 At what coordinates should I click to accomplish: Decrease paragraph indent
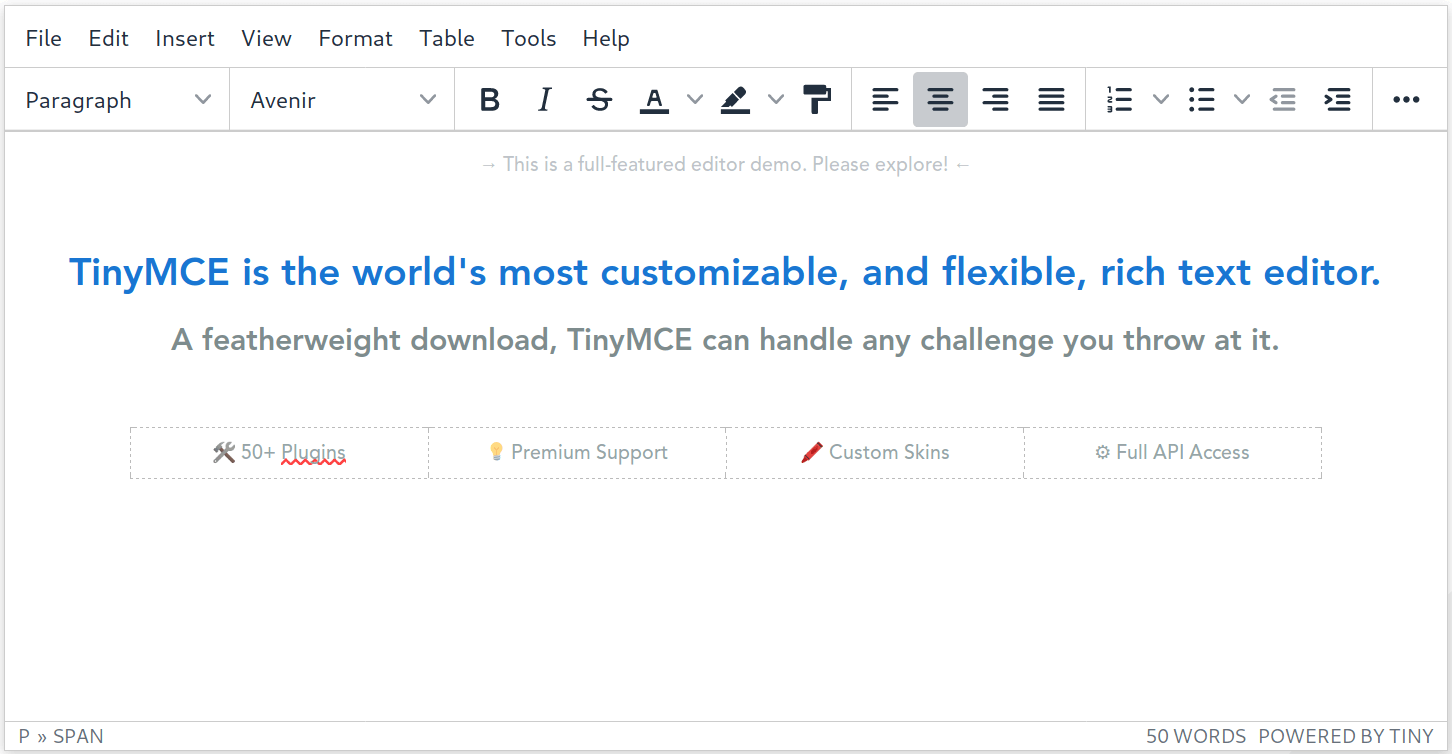coord(1283,99)
